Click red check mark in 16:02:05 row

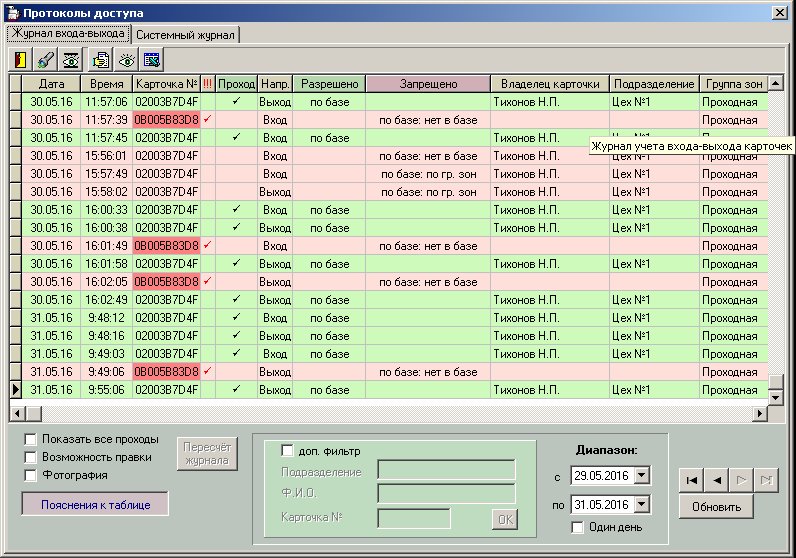pyautogui.click(x=207, y=281)
